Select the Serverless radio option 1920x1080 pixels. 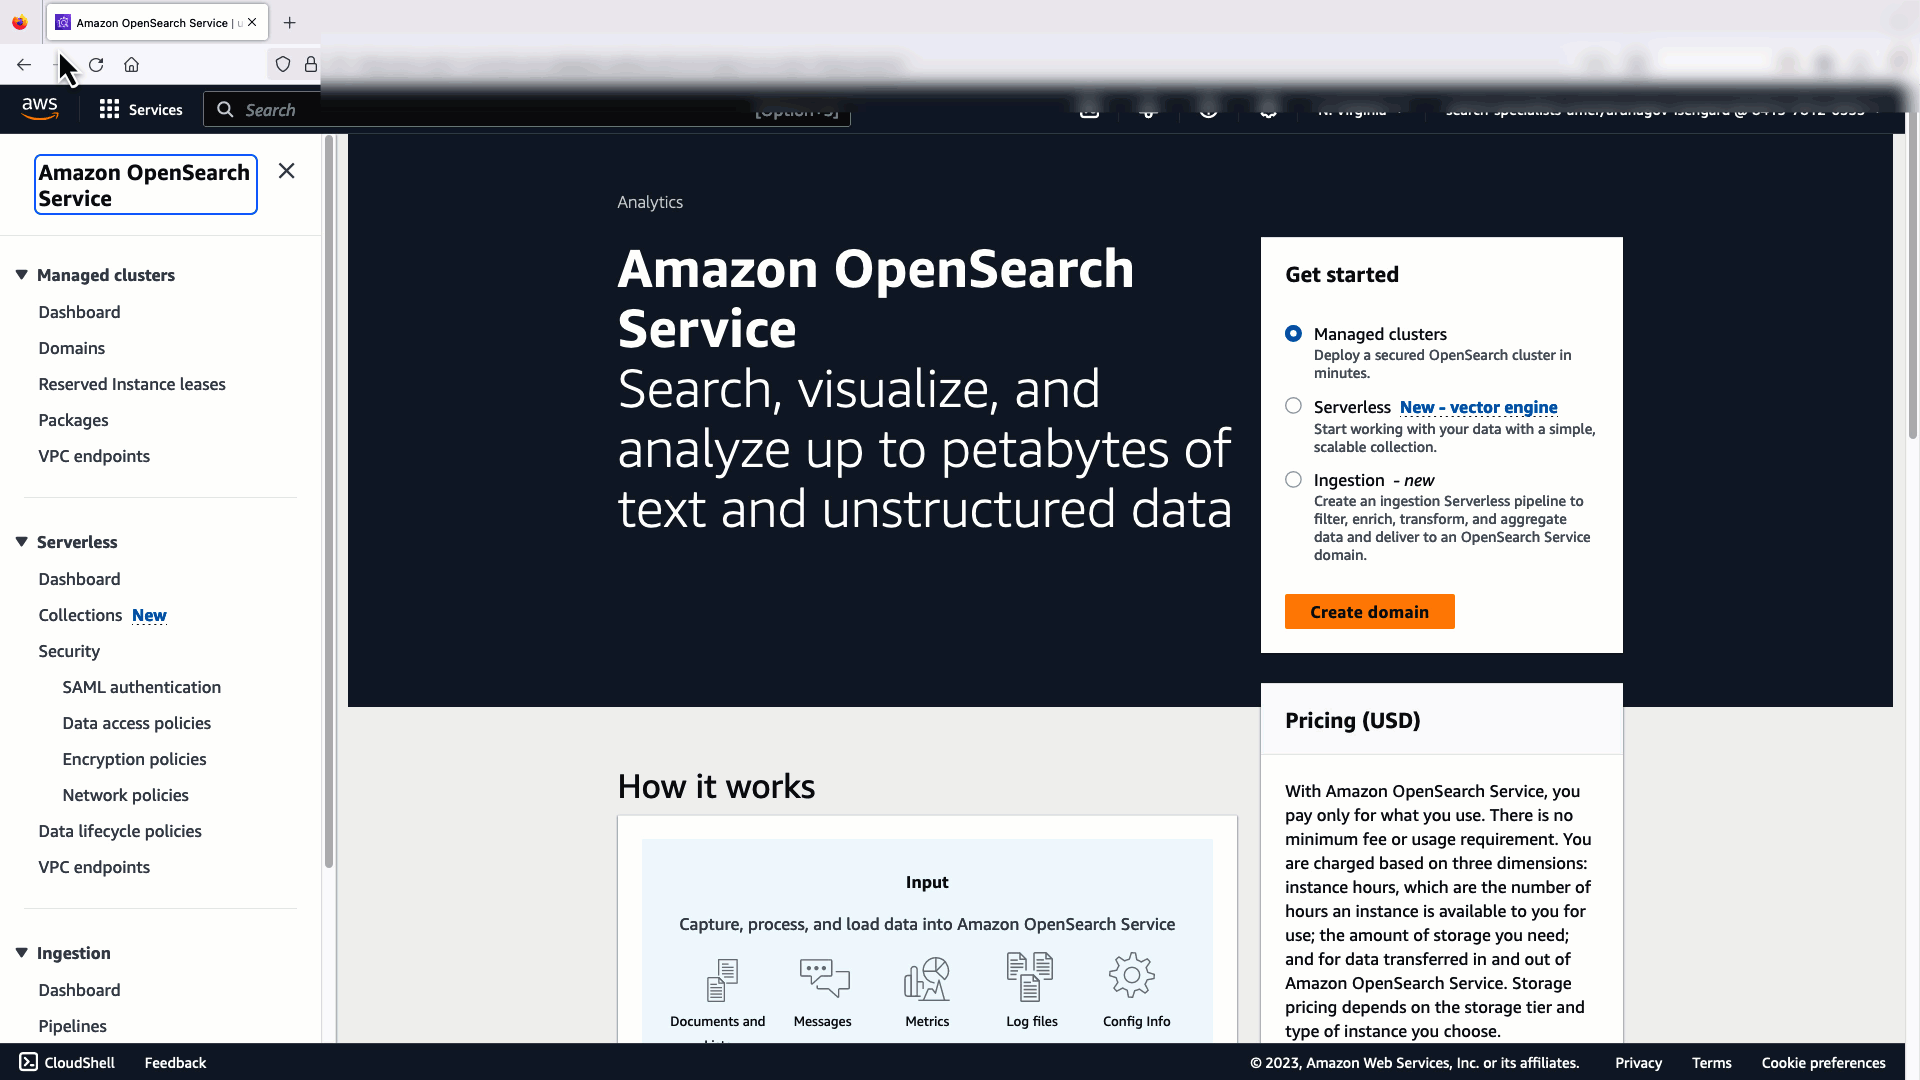click(x=1293, y=406)
